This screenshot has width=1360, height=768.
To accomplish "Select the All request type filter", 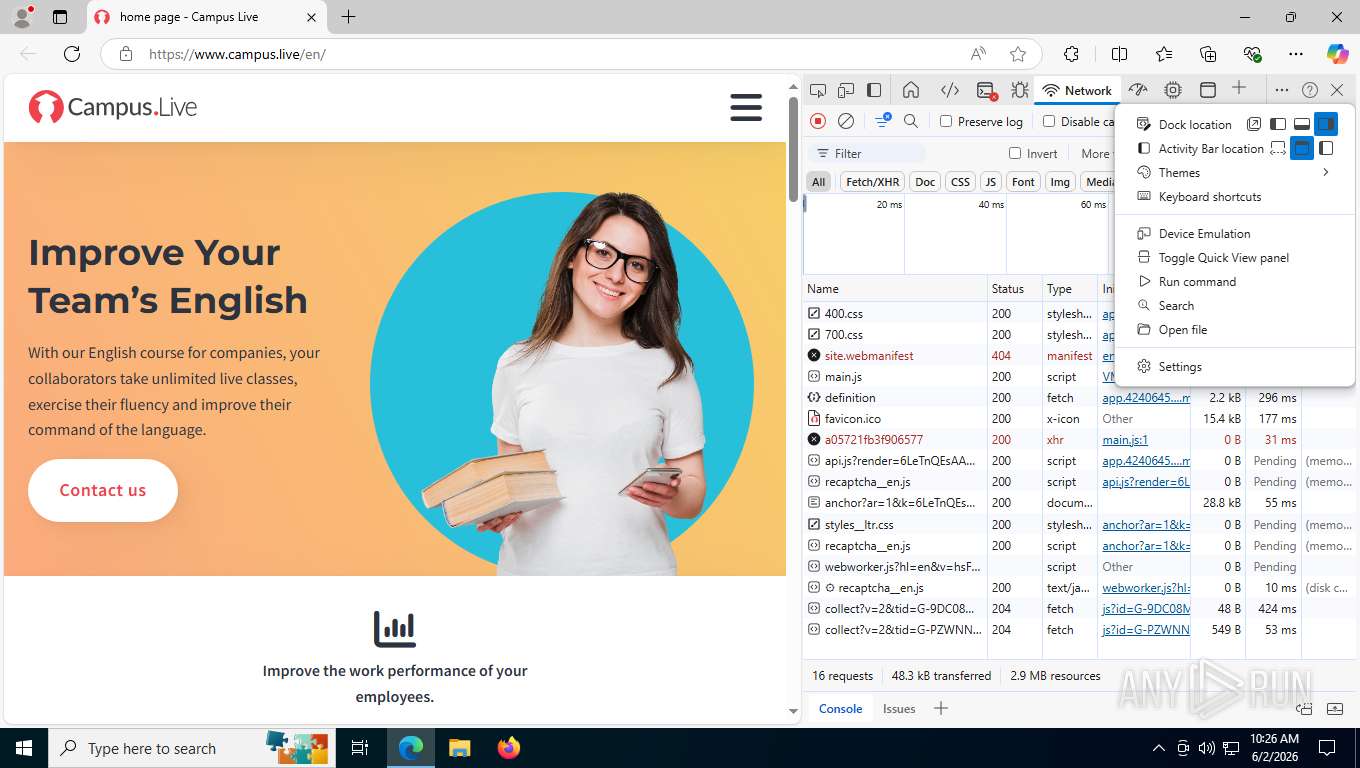I will [x=819, y=181].
